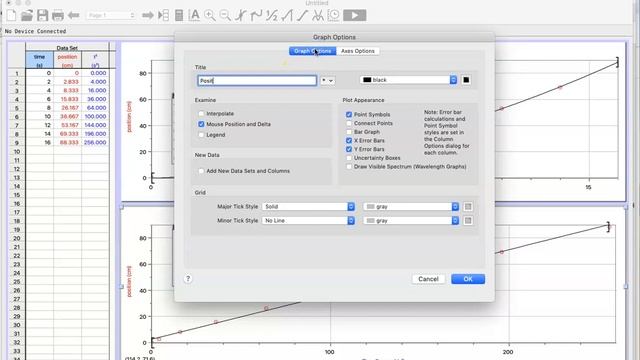
Task: Enable the Legend checkbox
Action: 201,135
